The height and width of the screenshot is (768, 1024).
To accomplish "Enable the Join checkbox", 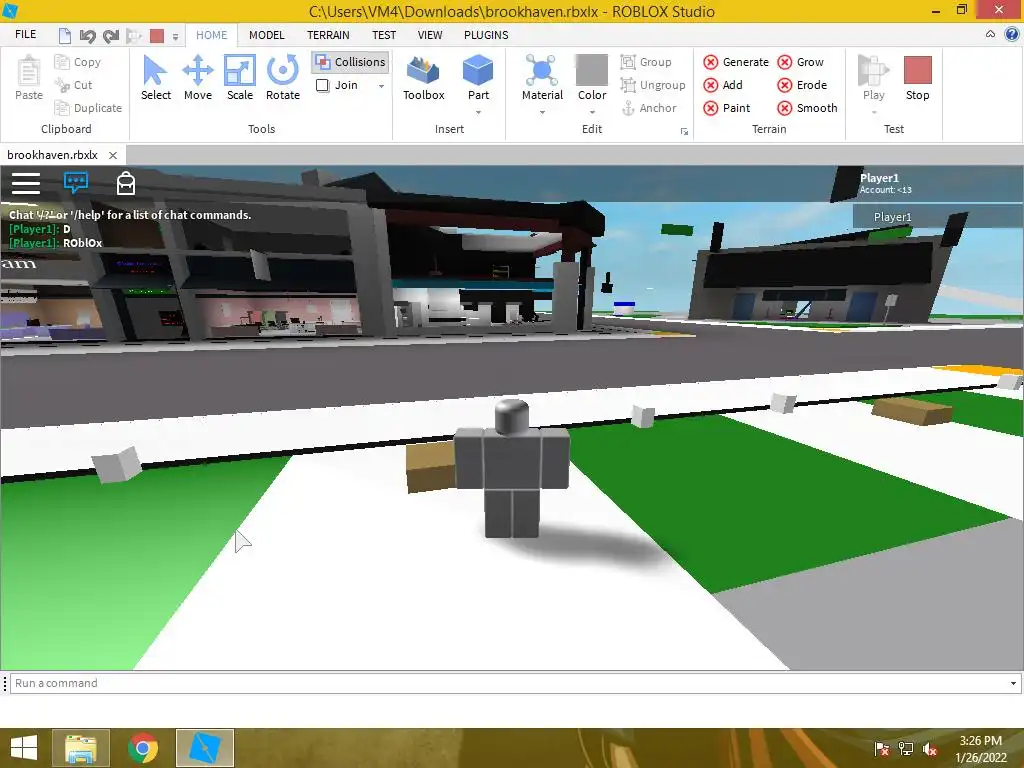I will [323, 85].
